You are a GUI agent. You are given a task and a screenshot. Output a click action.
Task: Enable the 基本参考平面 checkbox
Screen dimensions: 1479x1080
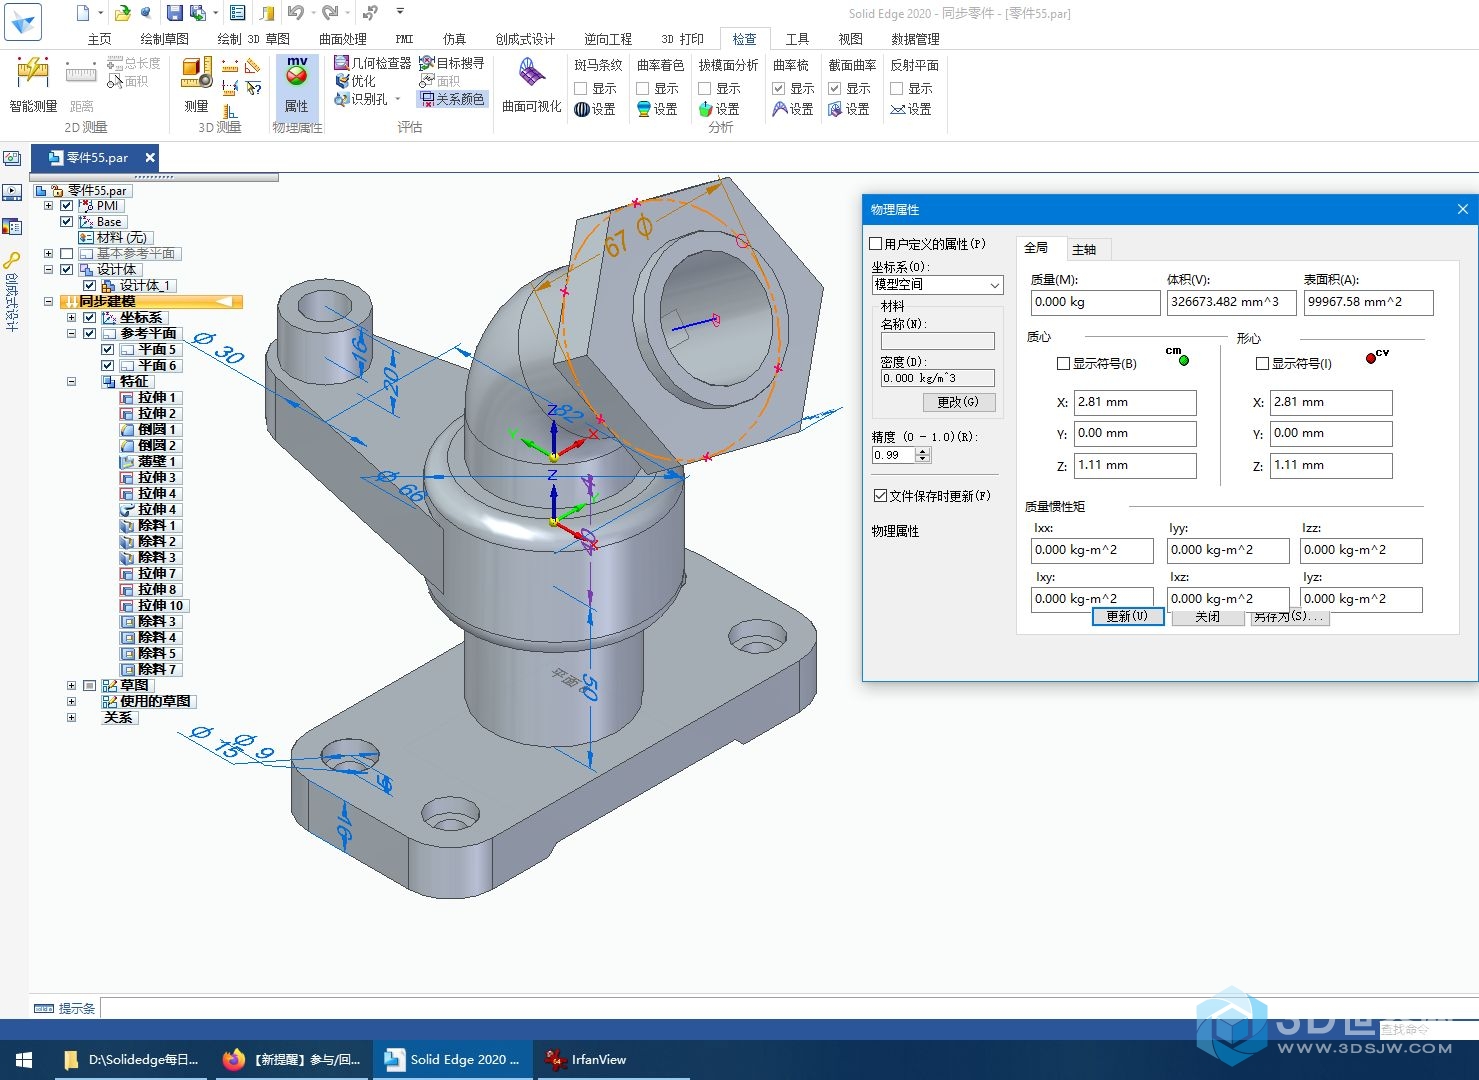pos(67,253)
